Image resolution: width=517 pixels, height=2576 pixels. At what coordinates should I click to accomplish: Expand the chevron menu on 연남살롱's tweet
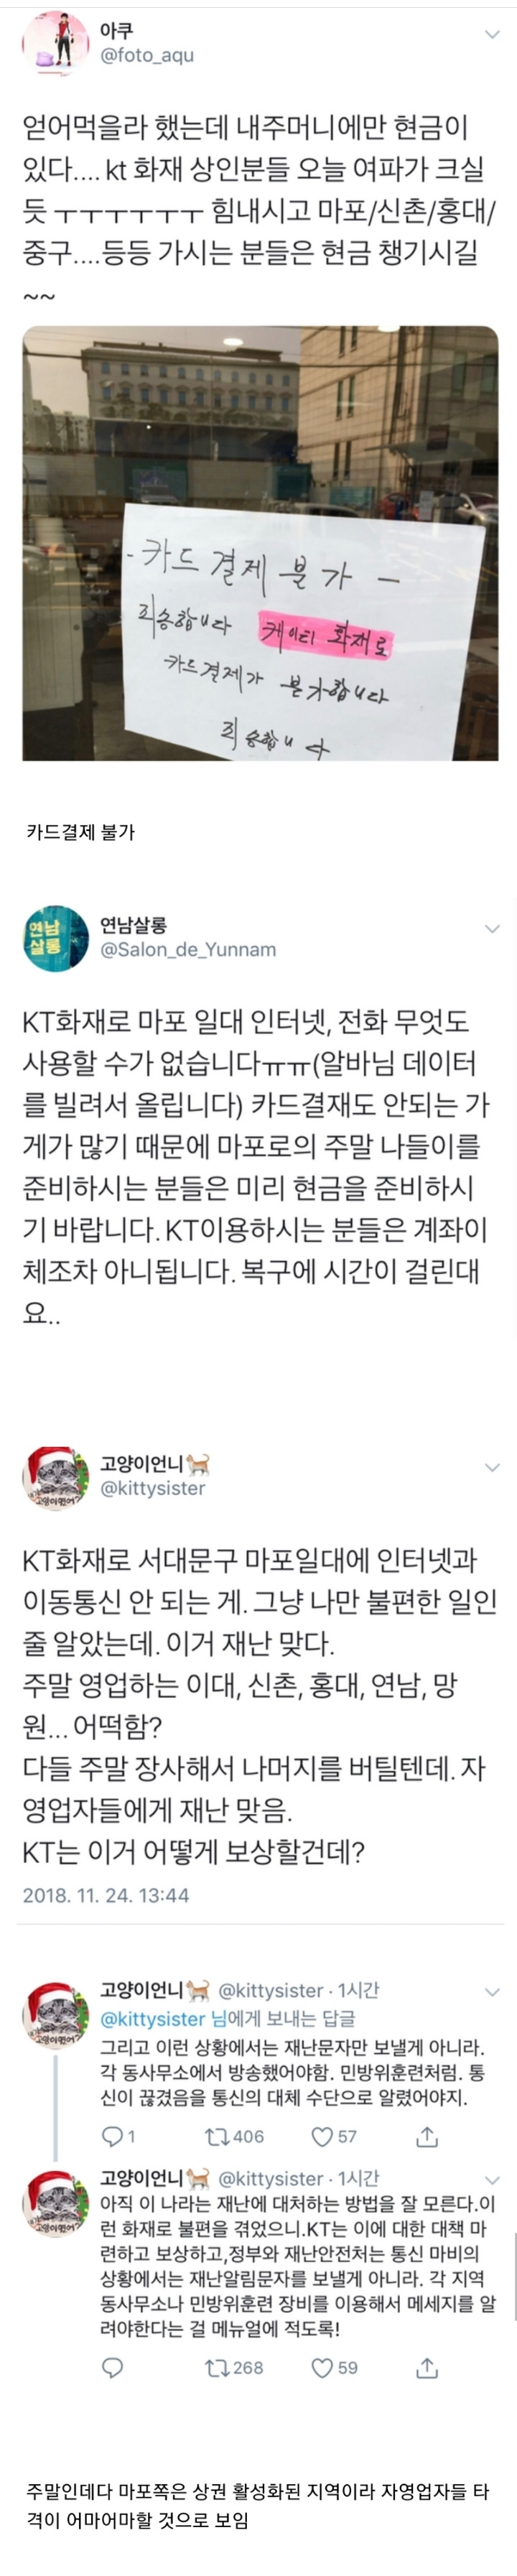[x=491, y=929]
